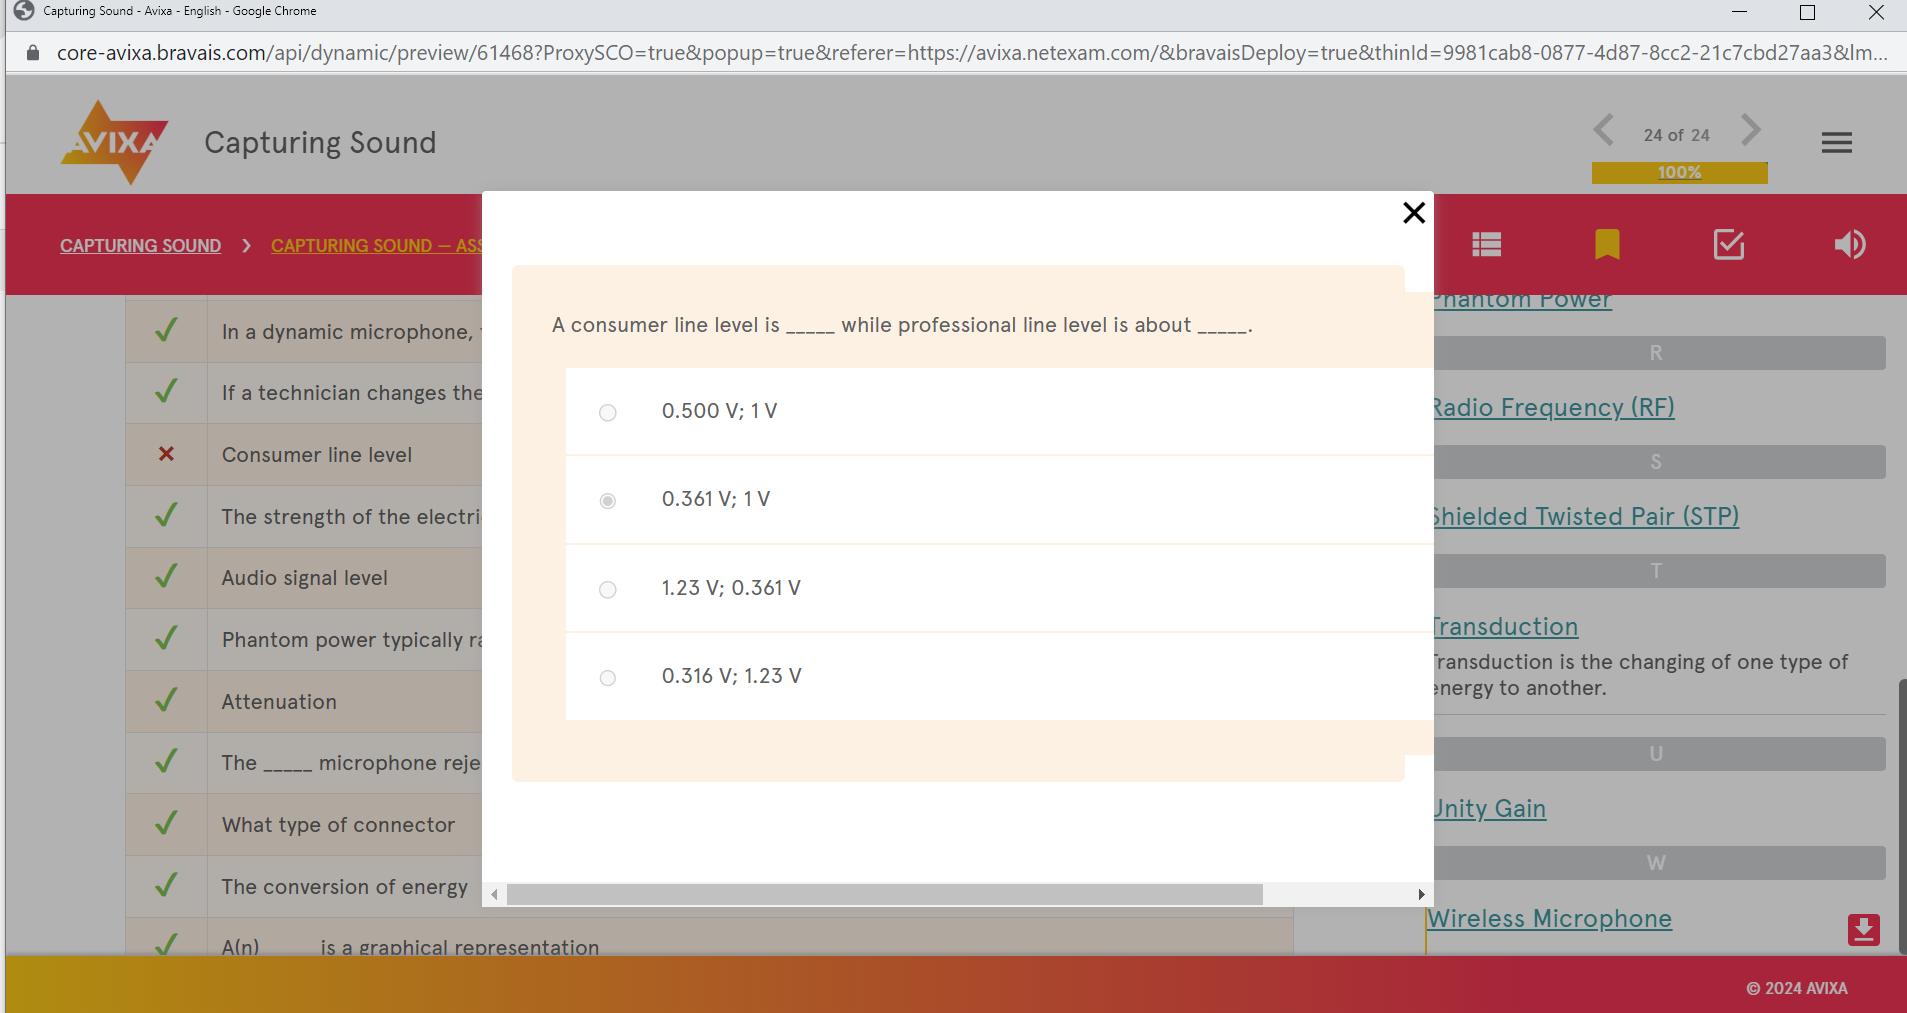Click the AVIXA logo
Image resolution: width=1907 pixels, height=1013 pixels.
114,142
